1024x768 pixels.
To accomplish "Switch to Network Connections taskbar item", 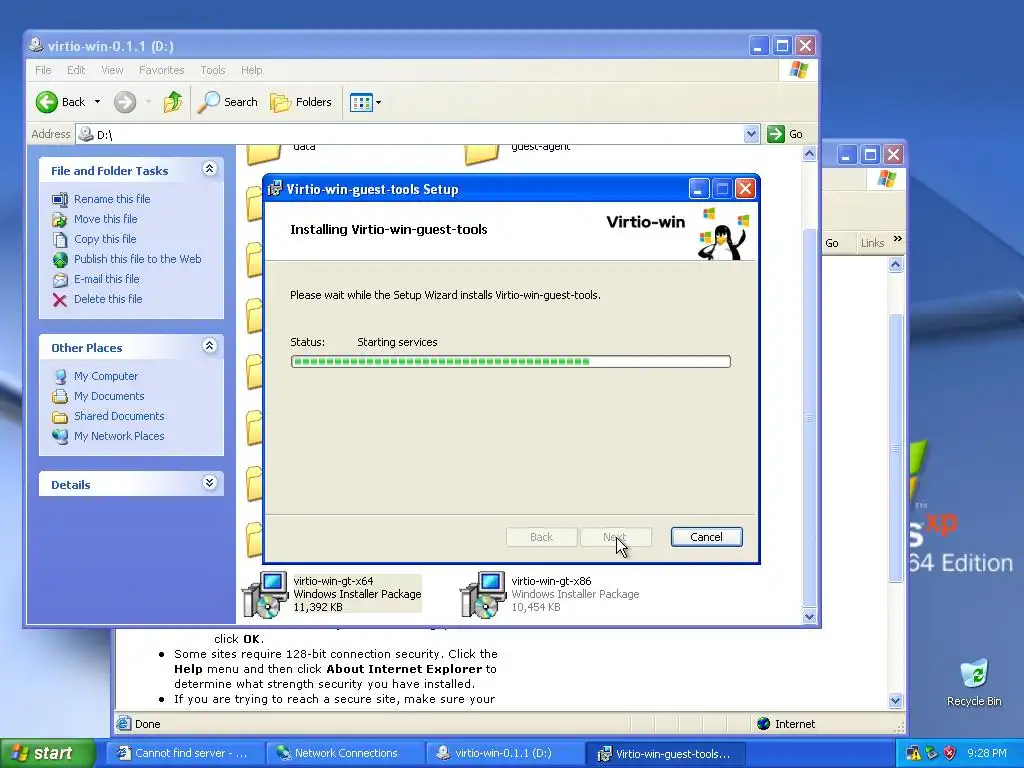I will point(345,753).
